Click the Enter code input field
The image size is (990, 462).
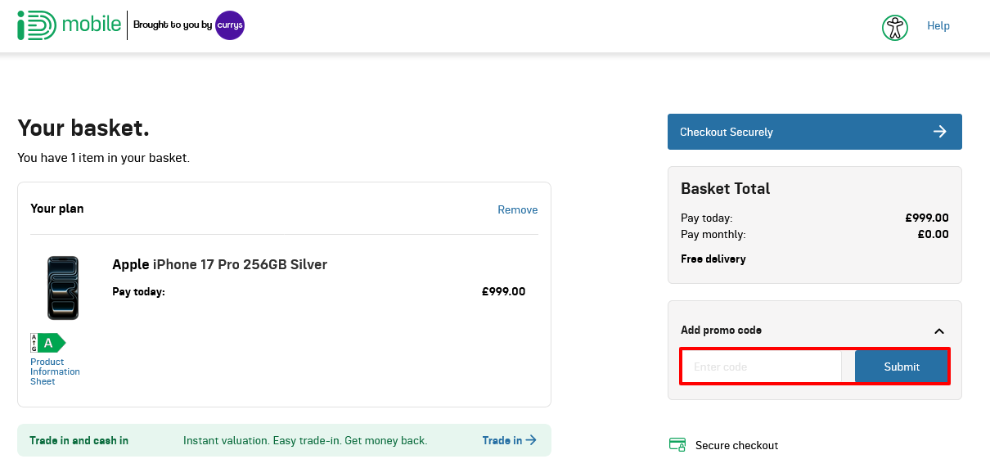click(761, 367)
